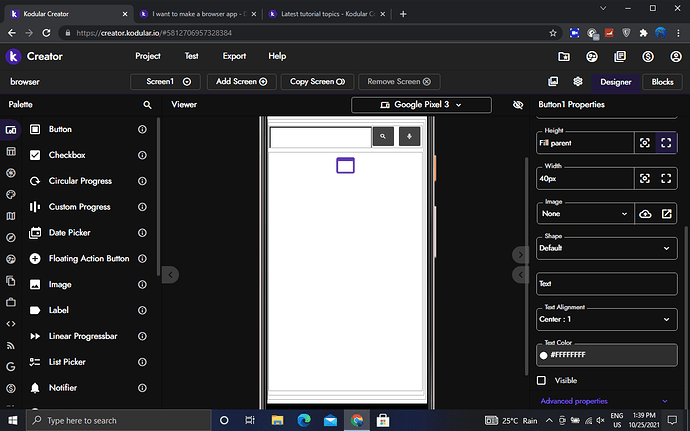Open the account profile icon
Image resolution: width=690 pixels, height=431 pixels.
pyautogui.click(x=675, y=56)
